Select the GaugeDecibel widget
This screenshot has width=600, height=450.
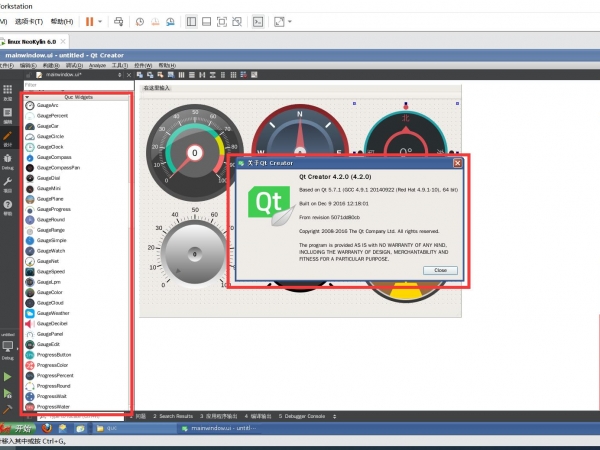[x=54, y=324]
